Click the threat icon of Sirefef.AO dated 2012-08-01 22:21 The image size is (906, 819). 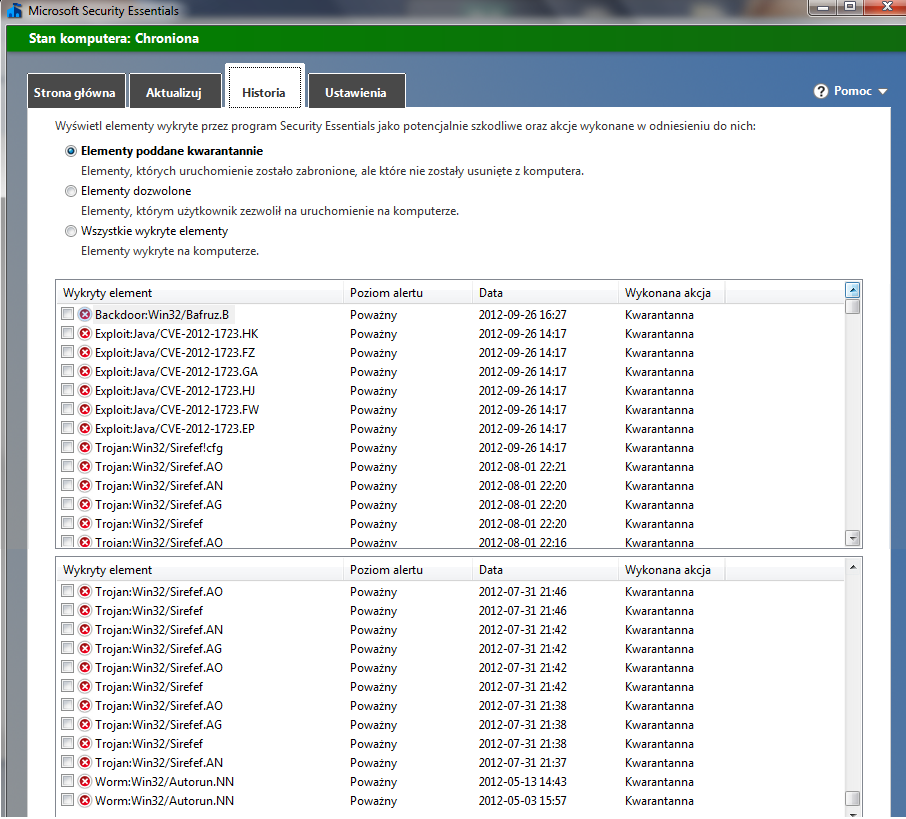coord(85,466)
